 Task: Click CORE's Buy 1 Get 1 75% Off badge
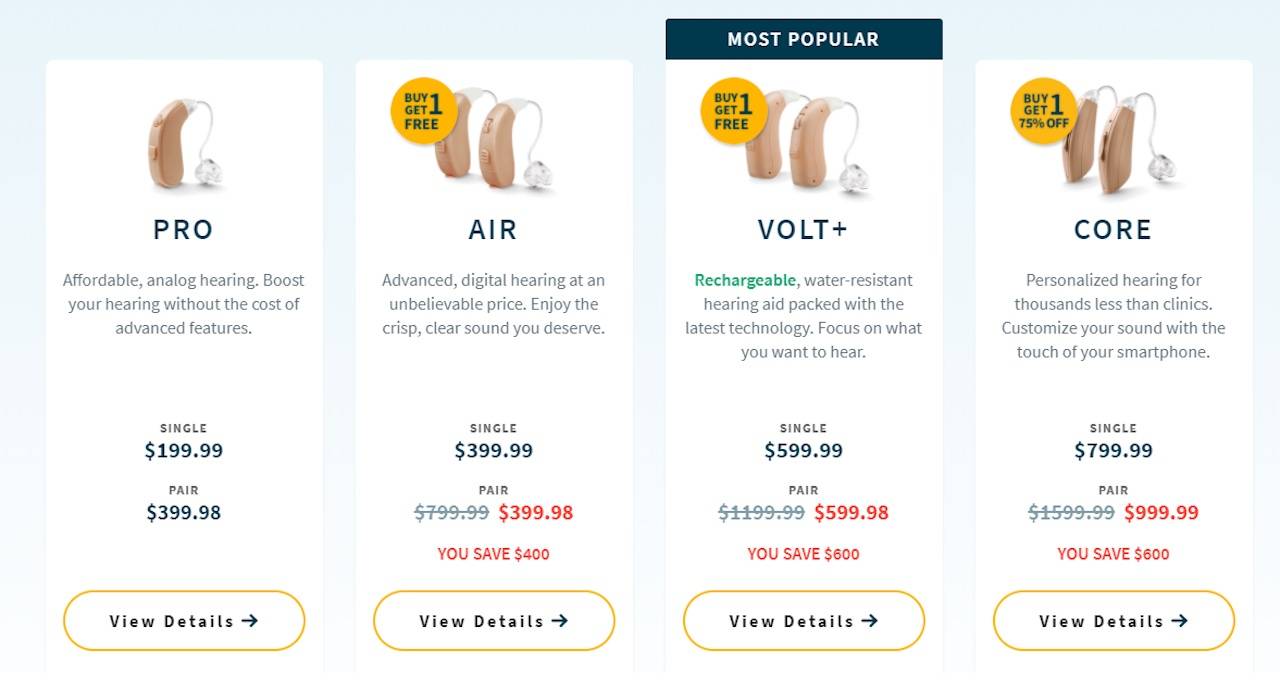click(x=1043, y=111)
